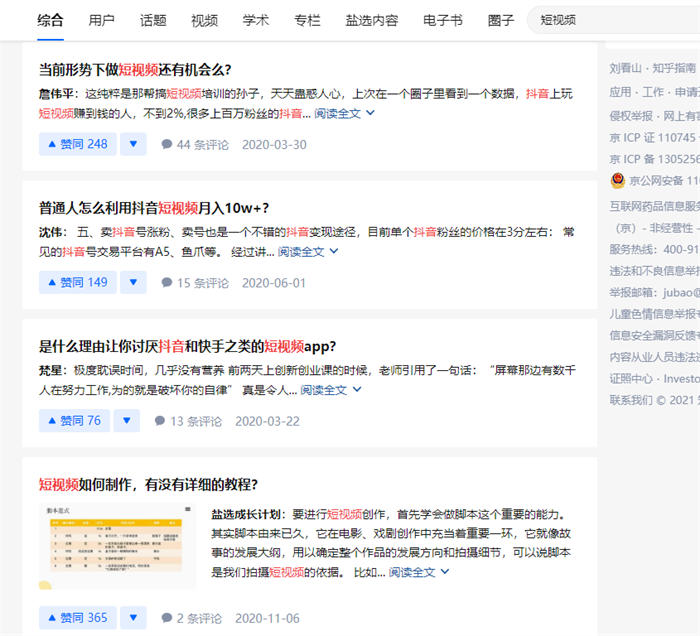
Task: Switch to the 用户 tab
Action: 101,20
